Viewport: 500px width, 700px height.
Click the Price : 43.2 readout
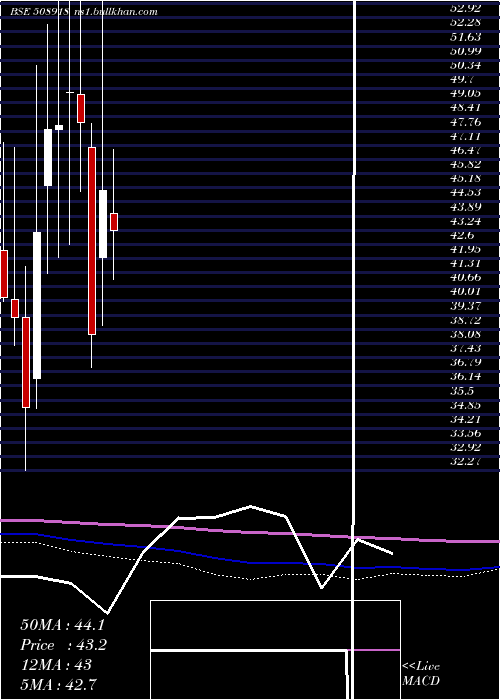pos(64,645)
